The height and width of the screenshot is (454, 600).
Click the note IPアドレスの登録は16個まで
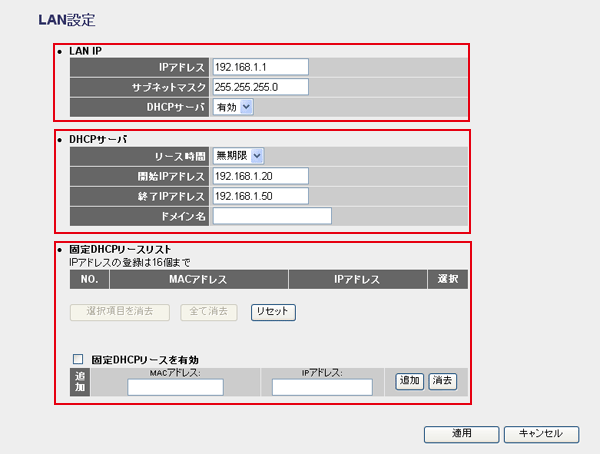tap(130, 263)
